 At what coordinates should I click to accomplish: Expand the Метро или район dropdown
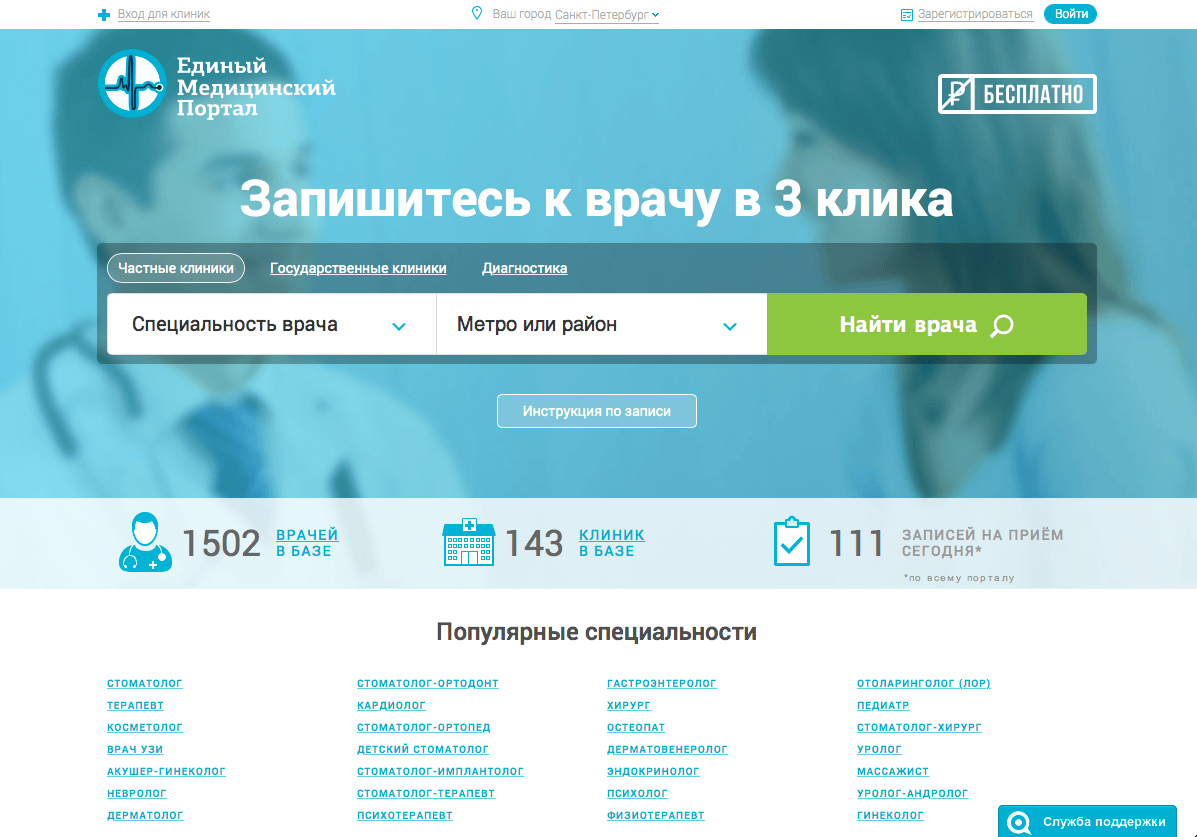(x=601, y=325)
